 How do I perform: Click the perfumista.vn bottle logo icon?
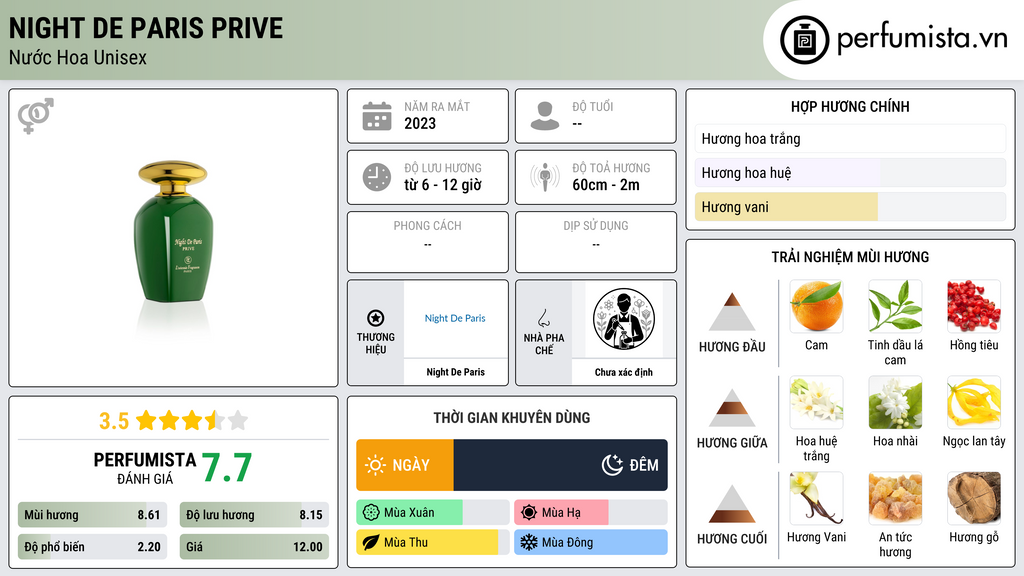point(804,40)
